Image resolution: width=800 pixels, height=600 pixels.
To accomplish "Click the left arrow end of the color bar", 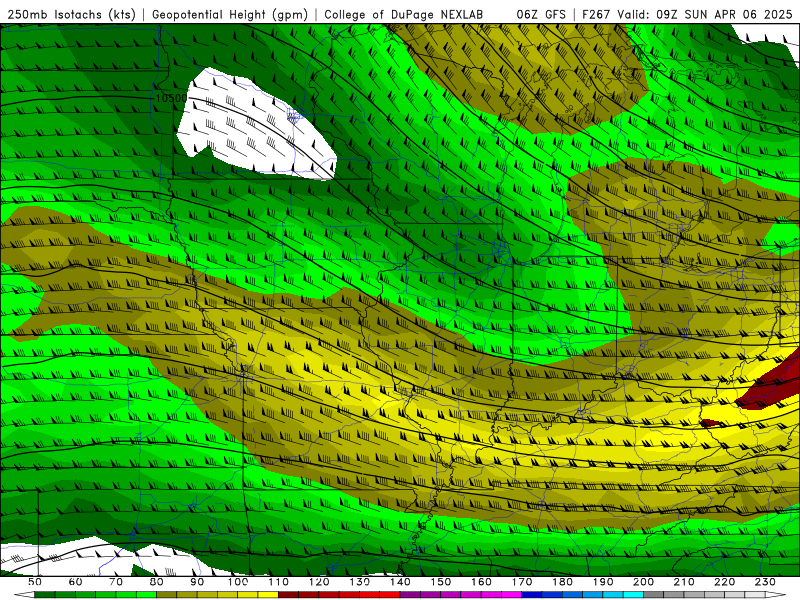I will [24, 595].
